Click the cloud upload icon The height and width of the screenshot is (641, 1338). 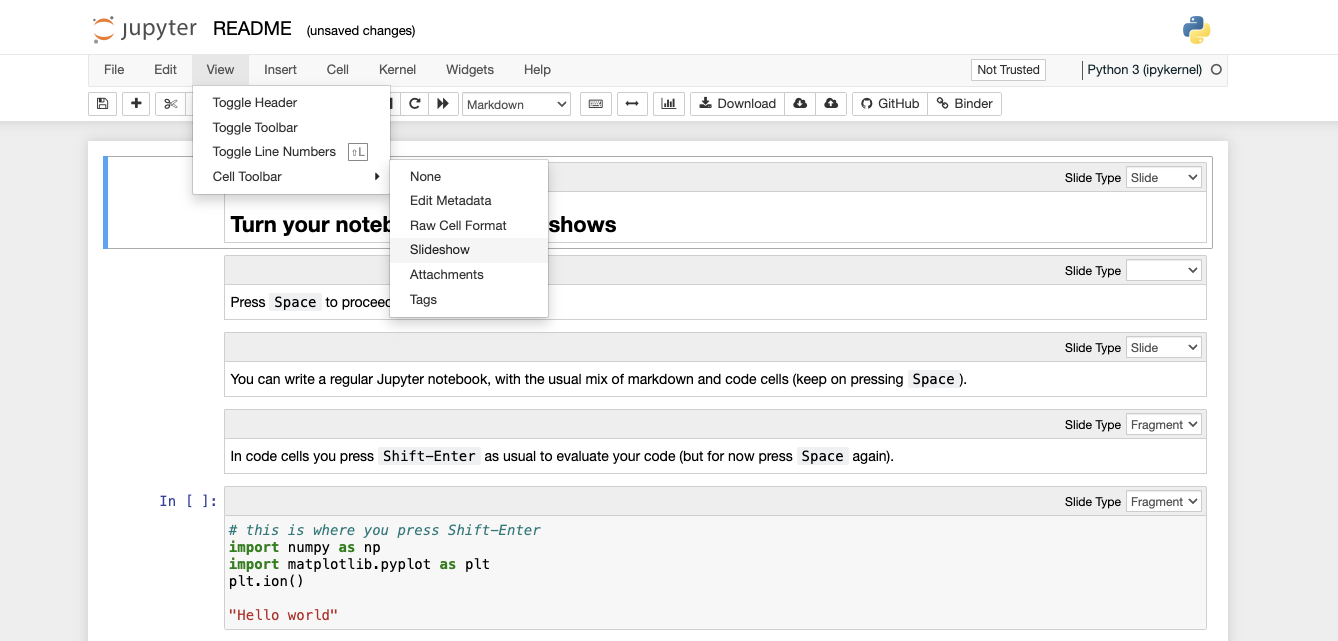[831, 104]
